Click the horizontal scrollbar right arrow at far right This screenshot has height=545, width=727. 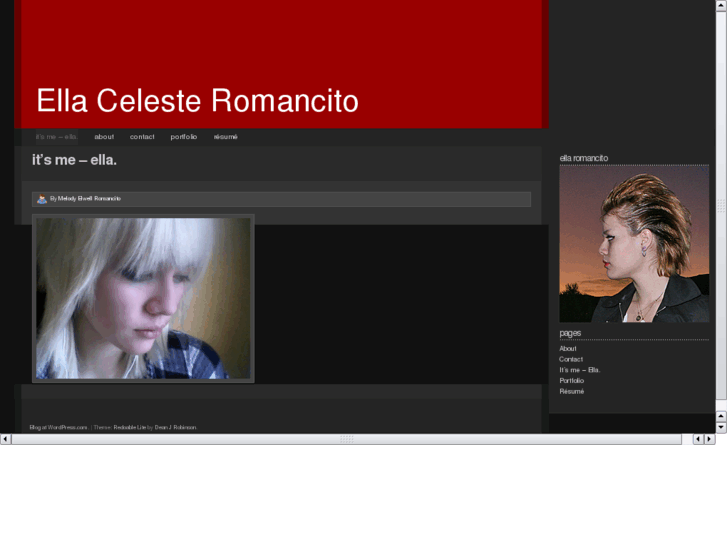(x=709, y=439)
